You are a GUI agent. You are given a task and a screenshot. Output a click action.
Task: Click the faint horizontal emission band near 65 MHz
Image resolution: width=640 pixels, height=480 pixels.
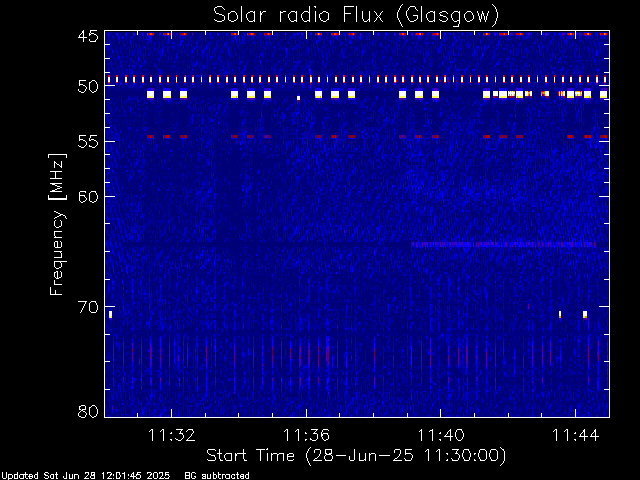503,244
